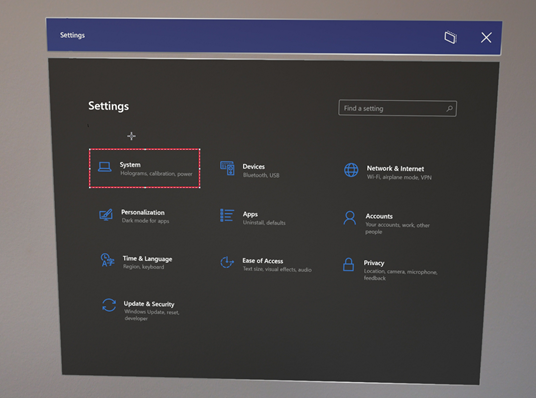Select the Ease of Access label
536x398 pixels.
pyautogui.click(x=263, y=261)
